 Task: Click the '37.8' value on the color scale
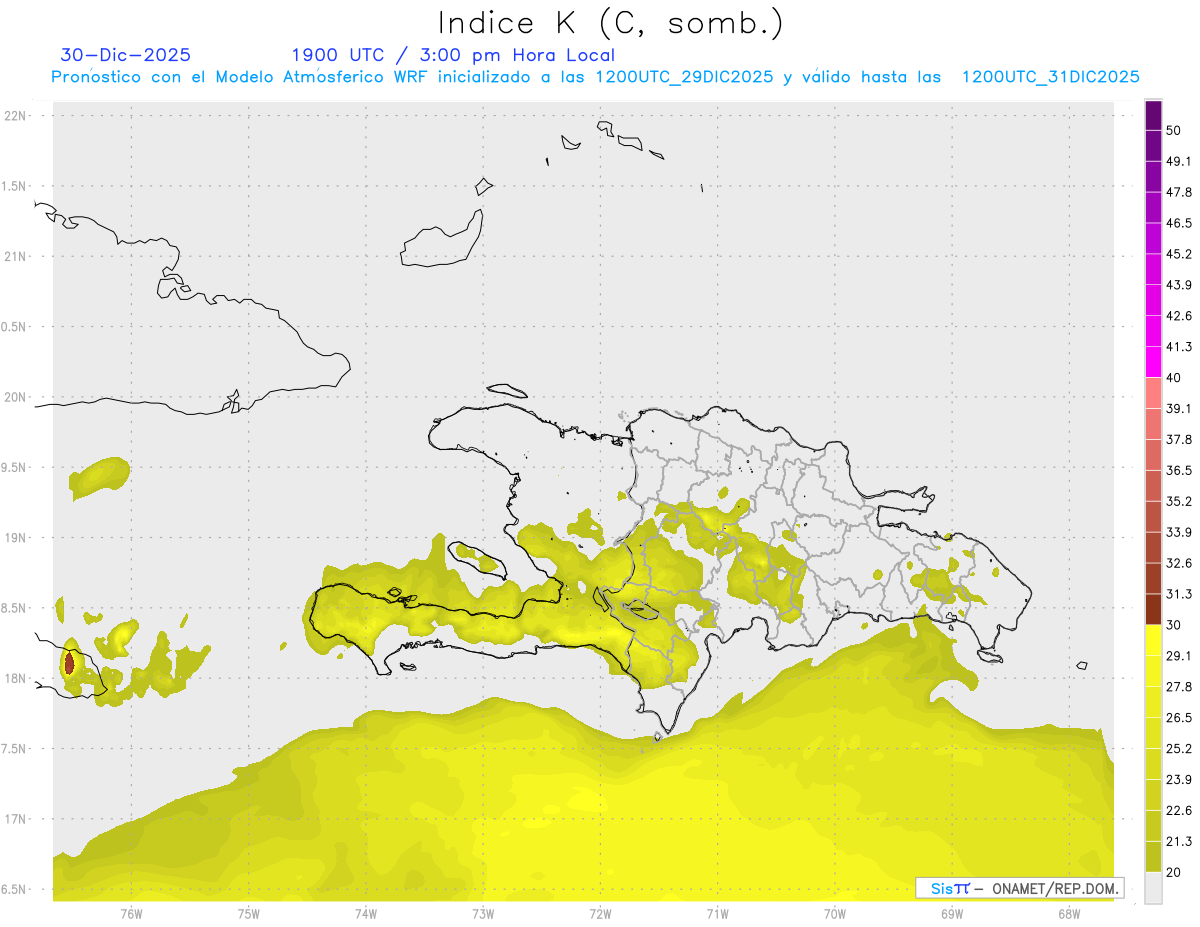point(1179,440)
